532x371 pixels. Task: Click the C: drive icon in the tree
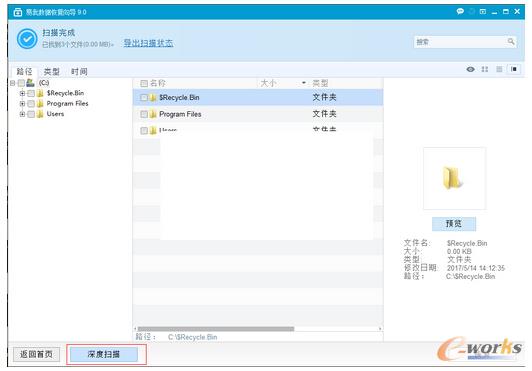(30, 82)
